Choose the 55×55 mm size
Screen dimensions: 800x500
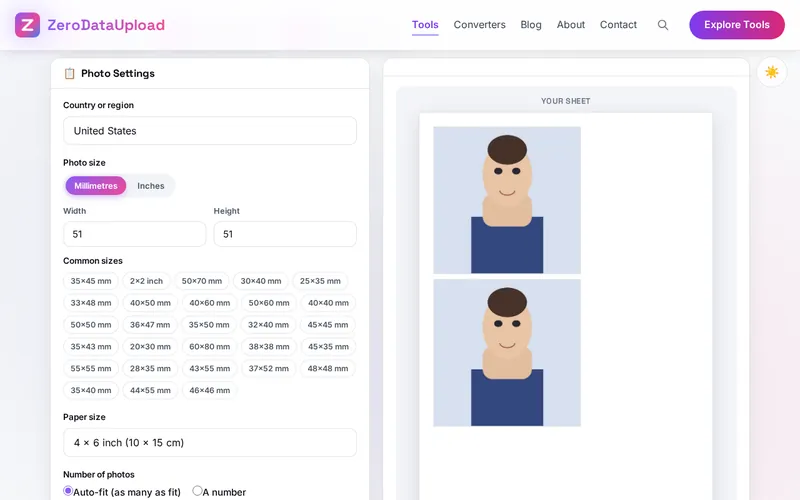(x=91, y=369)
